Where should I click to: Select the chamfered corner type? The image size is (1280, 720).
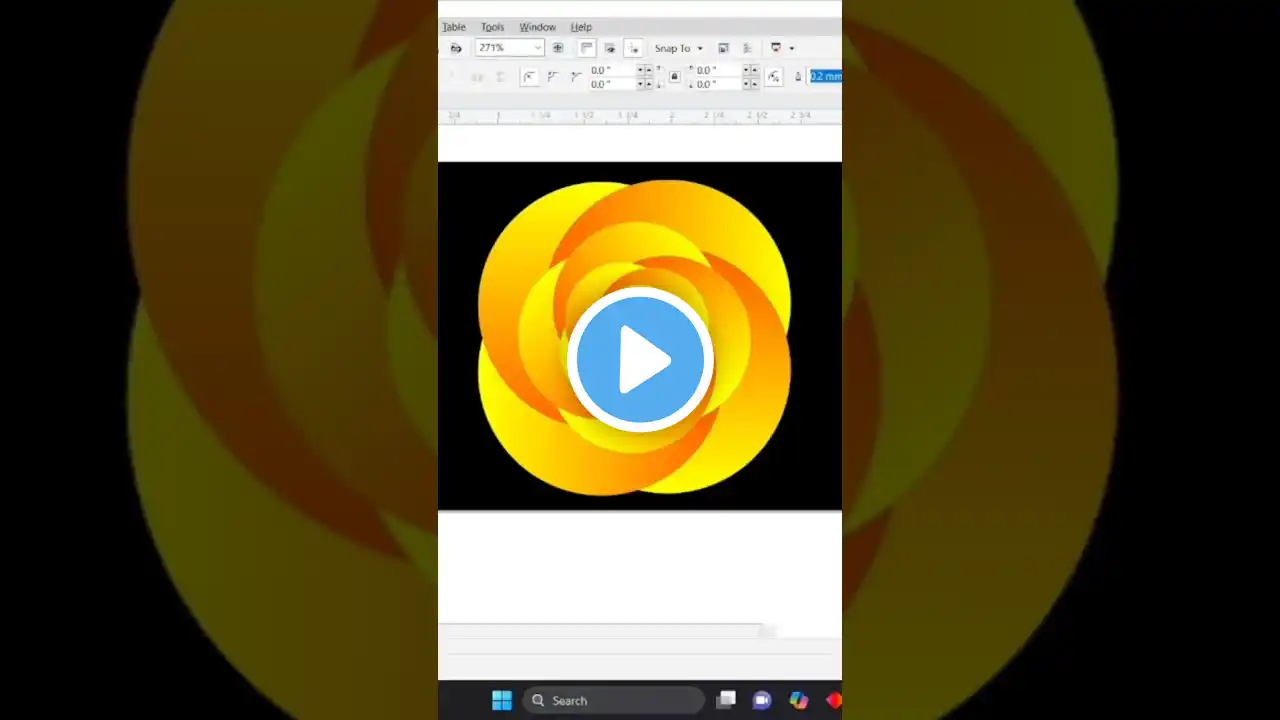pyautogui.click(x=576, y=77)
